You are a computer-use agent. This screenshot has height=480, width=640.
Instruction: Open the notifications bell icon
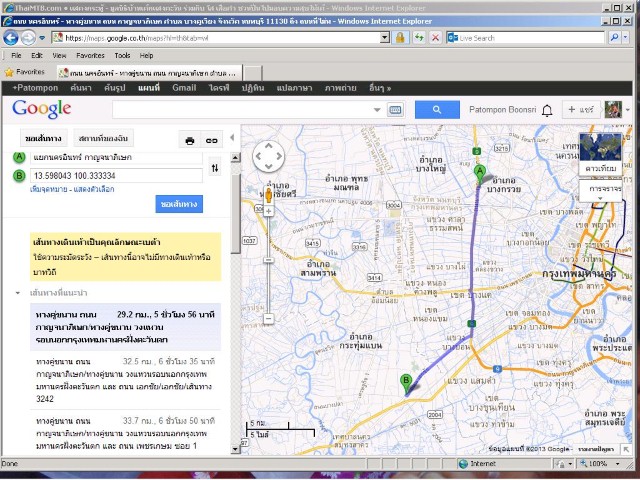pos(547,110)
